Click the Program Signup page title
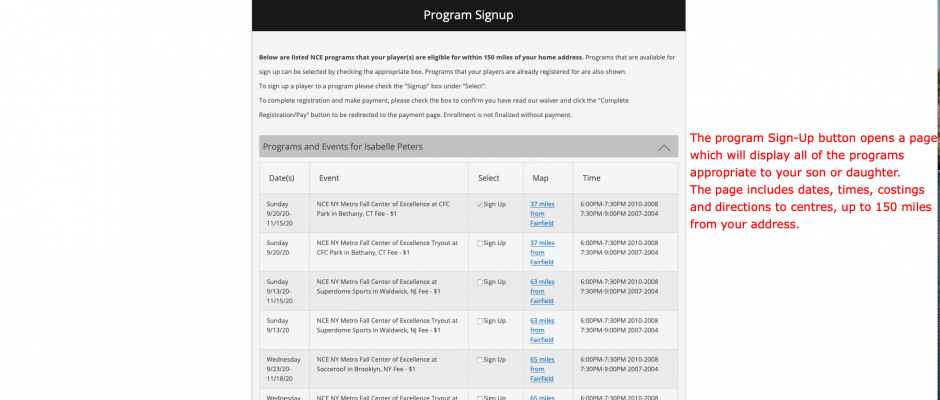940x400 pixels. 468,15
